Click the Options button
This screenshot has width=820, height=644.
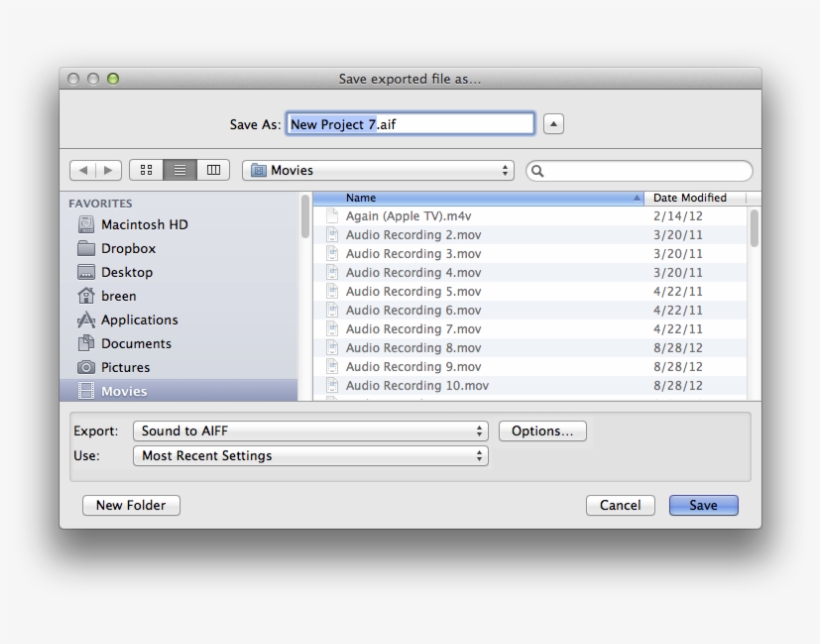tap(542, 431)
